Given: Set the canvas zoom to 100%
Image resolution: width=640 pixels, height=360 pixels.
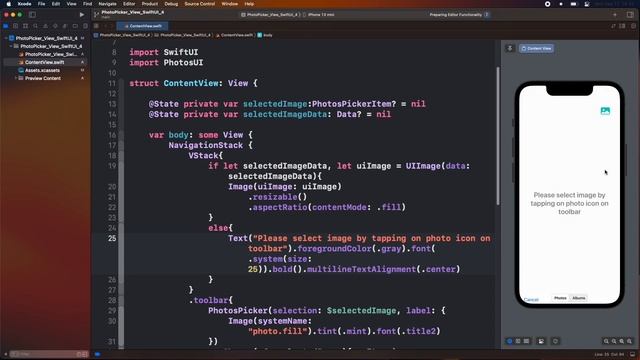Looking at the screenshot, I should [x=614, y=341].
